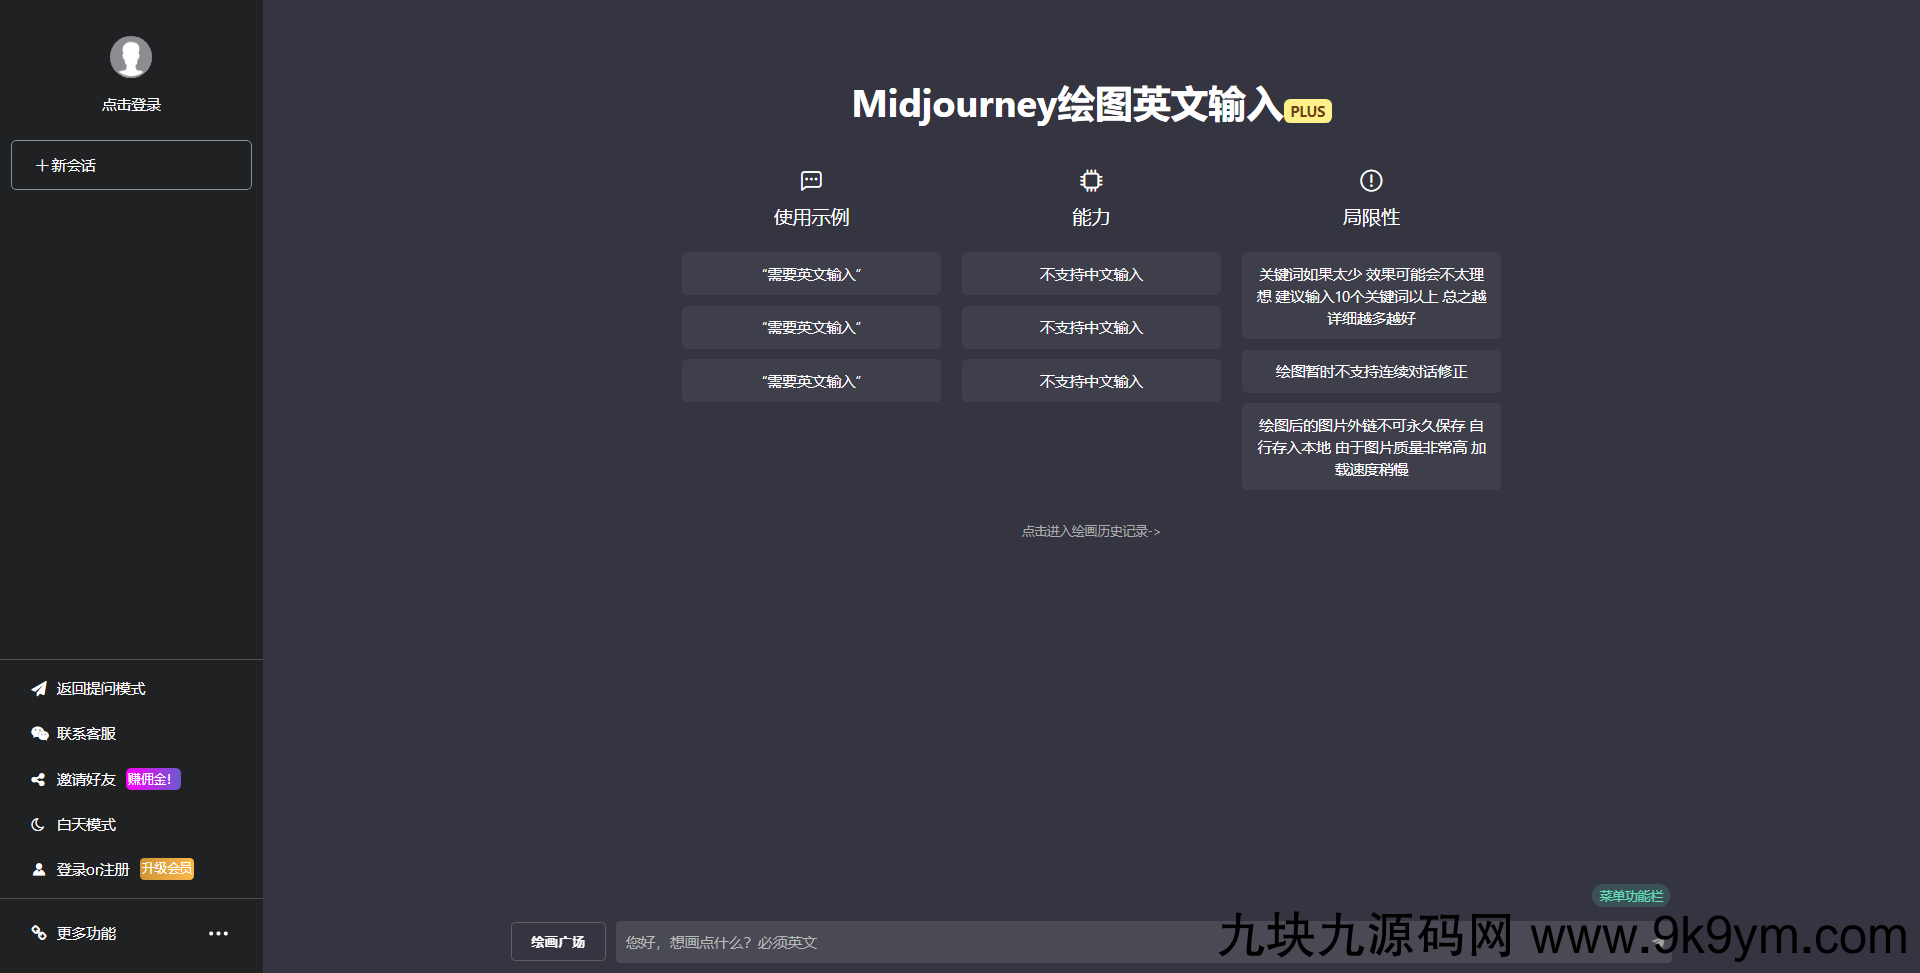The image size is (1920, 973).
Task: Select the 绘图后的图片外链不可永久保存 card
Action: (x=1371, y=447)
